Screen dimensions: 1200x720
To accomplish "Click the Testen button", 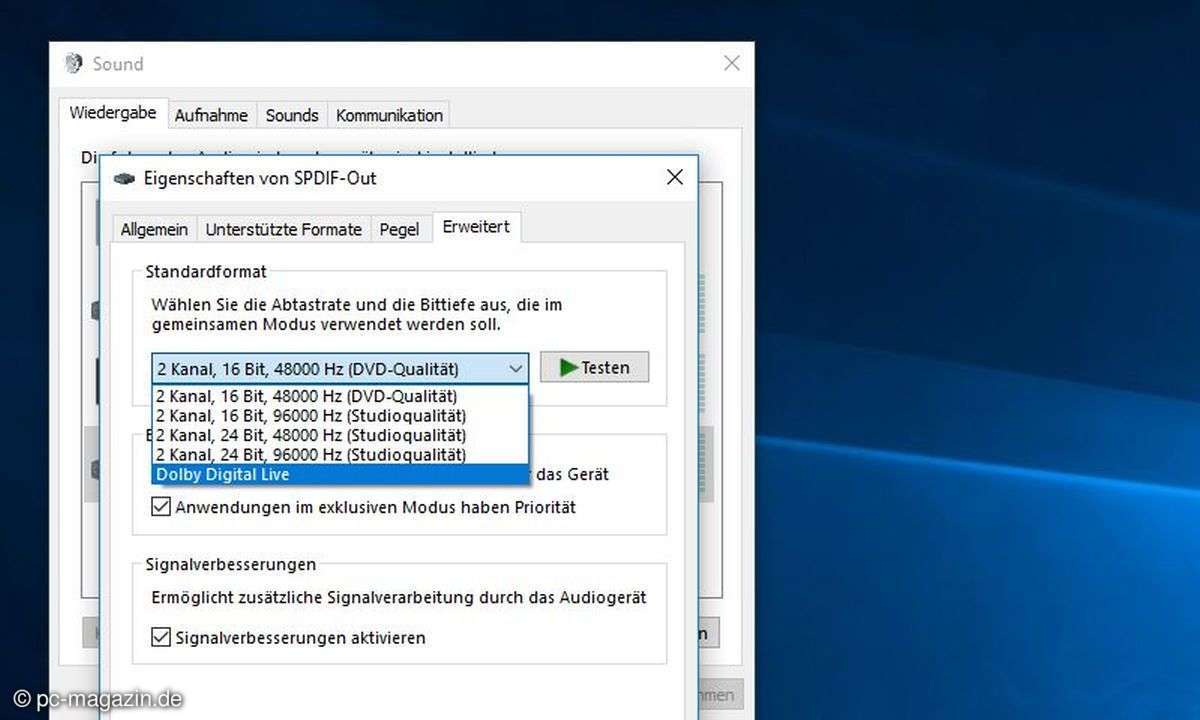I will (594, 367).
